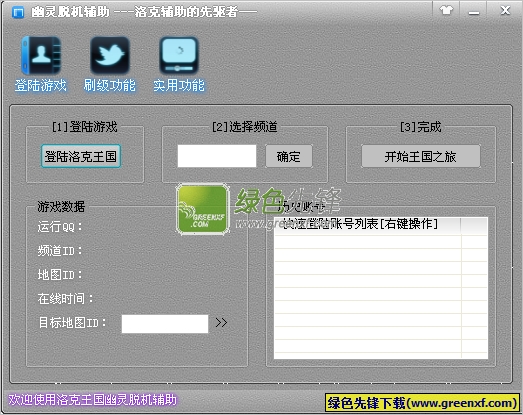
Task: Click the >> go arrow beside 目标地图ID
Action: [221, 323]
